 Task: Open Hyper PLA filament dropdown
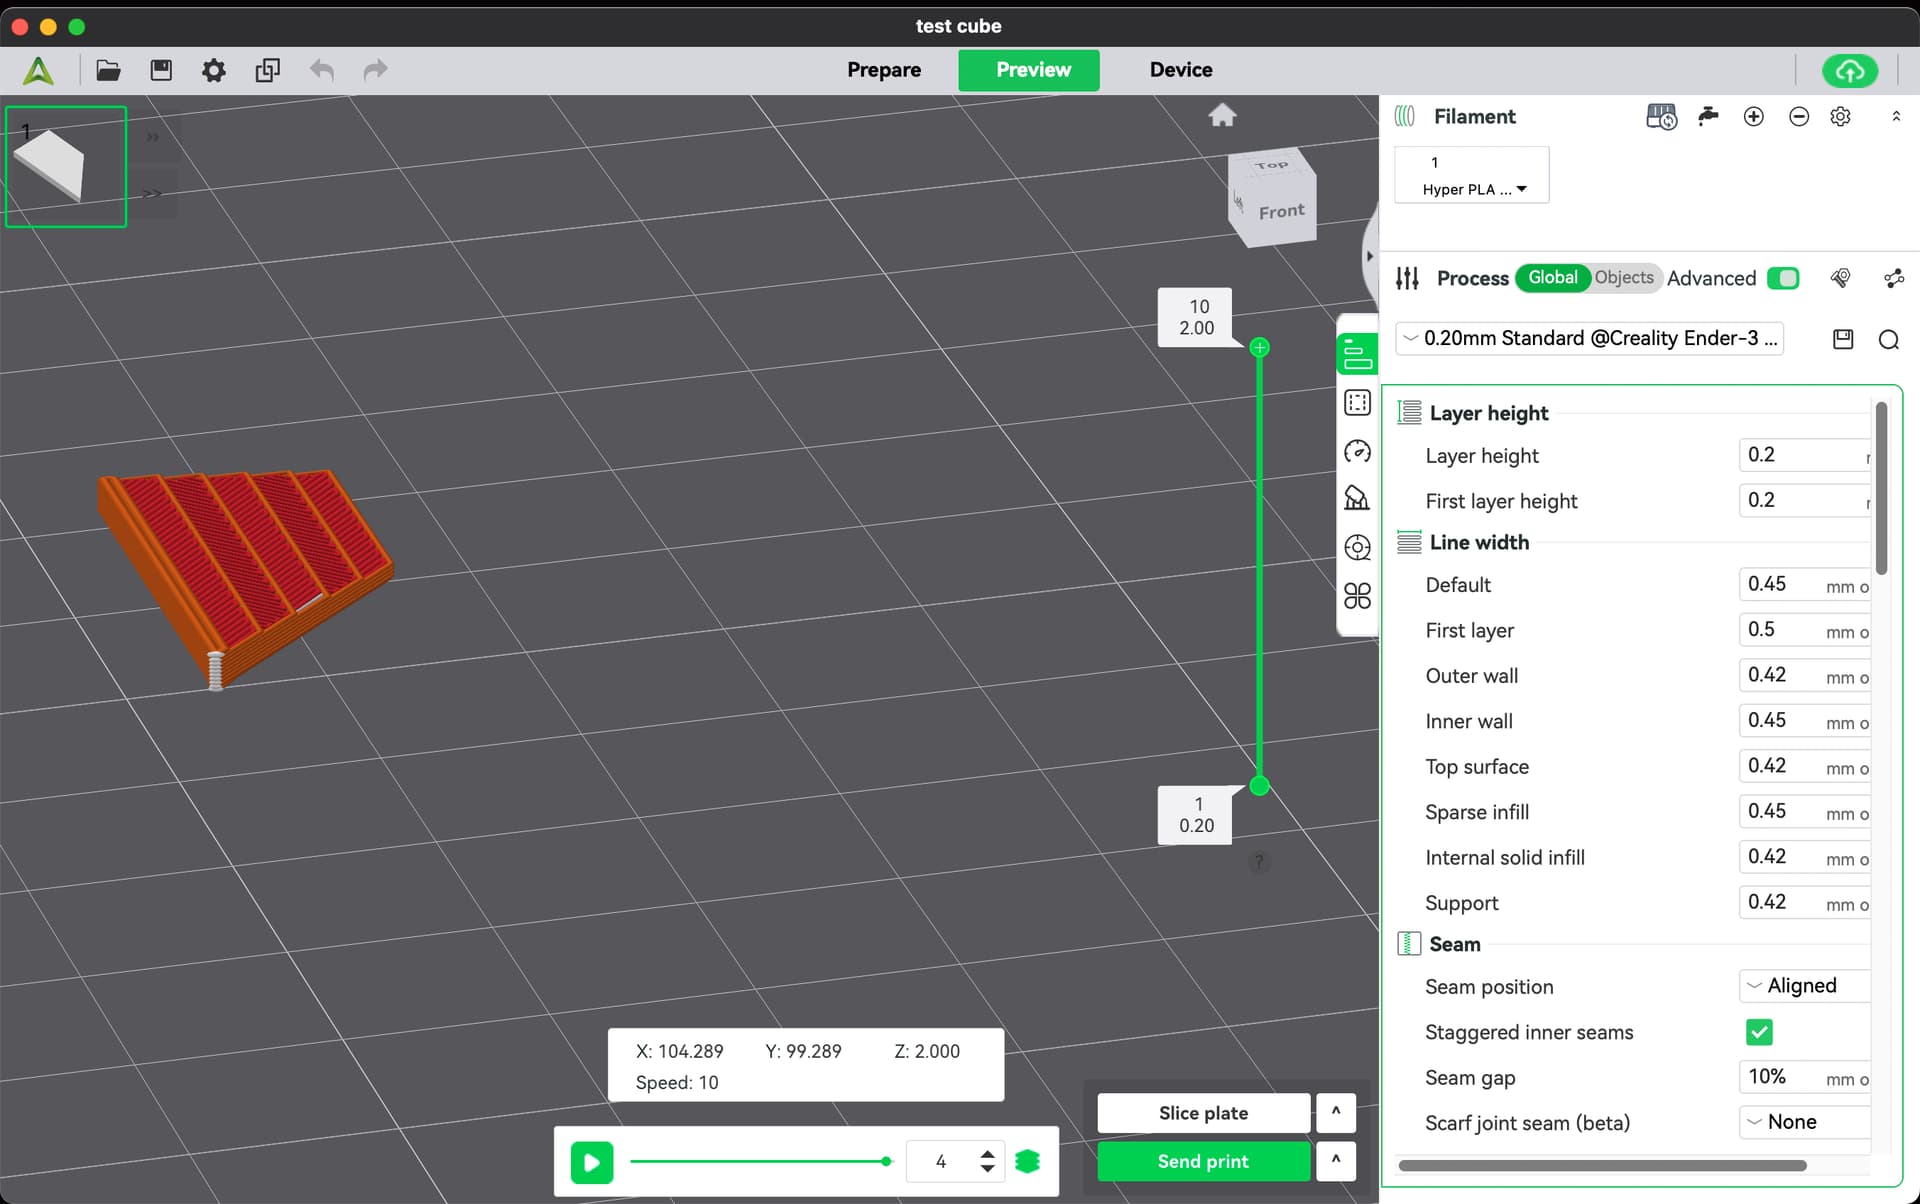pyautogui.click(x=1473, y=189)
